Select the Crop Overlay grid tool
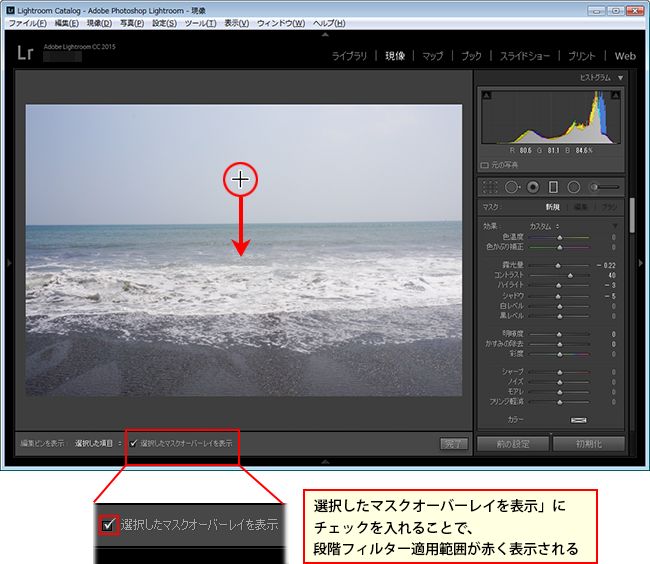 tap(490, 187)
